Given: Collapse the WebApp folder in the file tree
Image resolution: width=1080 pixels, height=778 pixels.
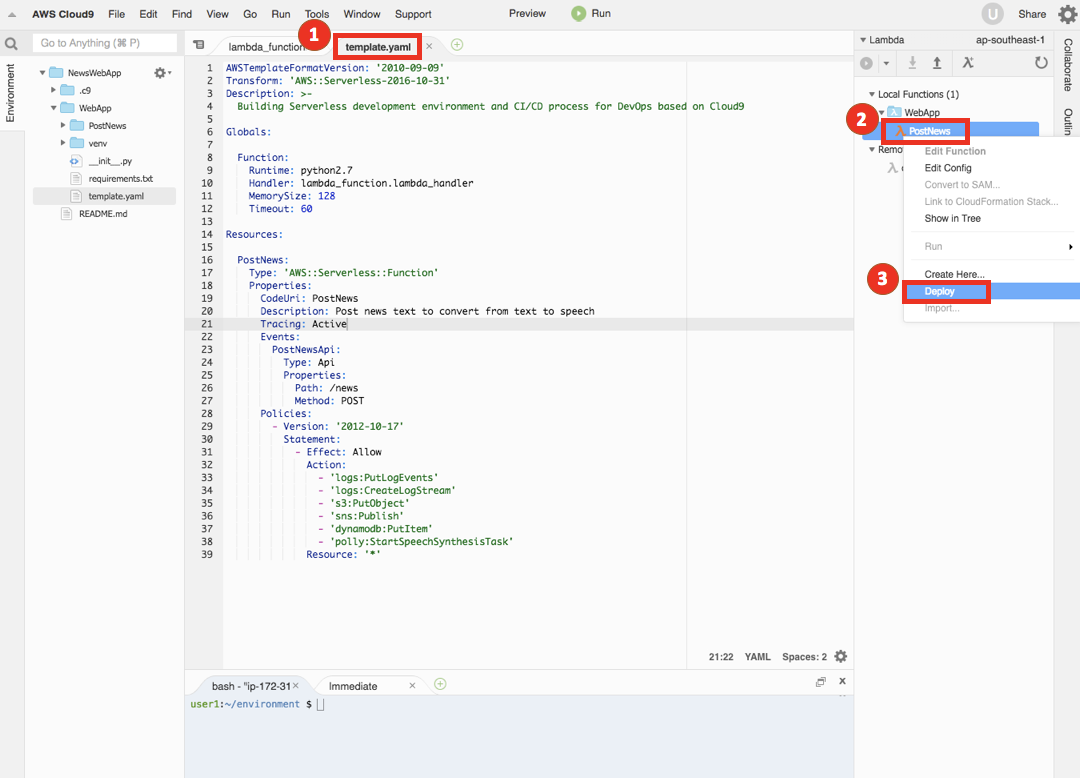Looking at the screenshot, I should click(53, 108).
